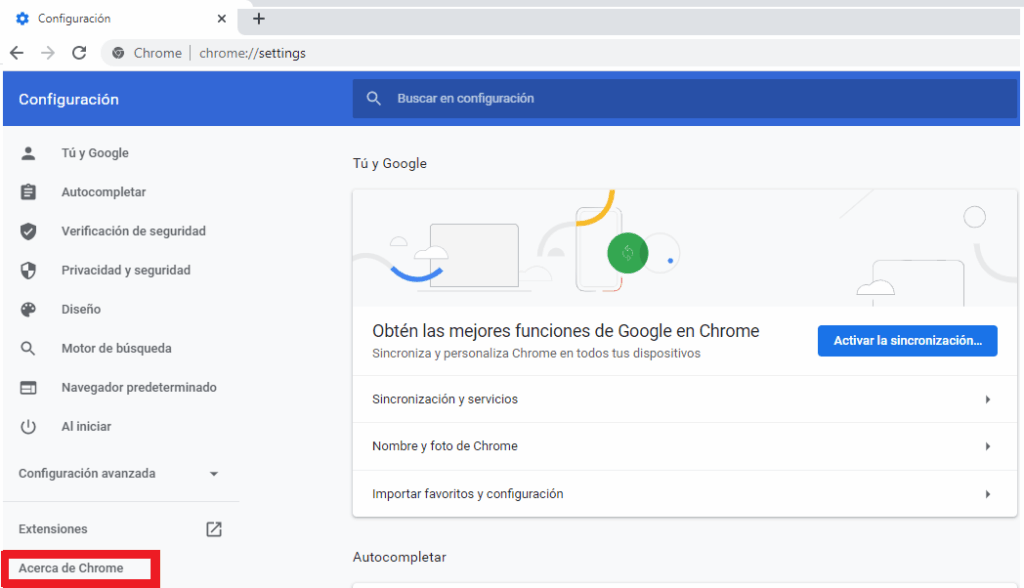Click the Navegador predeterminado browser icon
The width and height of the screenshot is (1024, 588).
pyautogui.click(x=28, y=387)
